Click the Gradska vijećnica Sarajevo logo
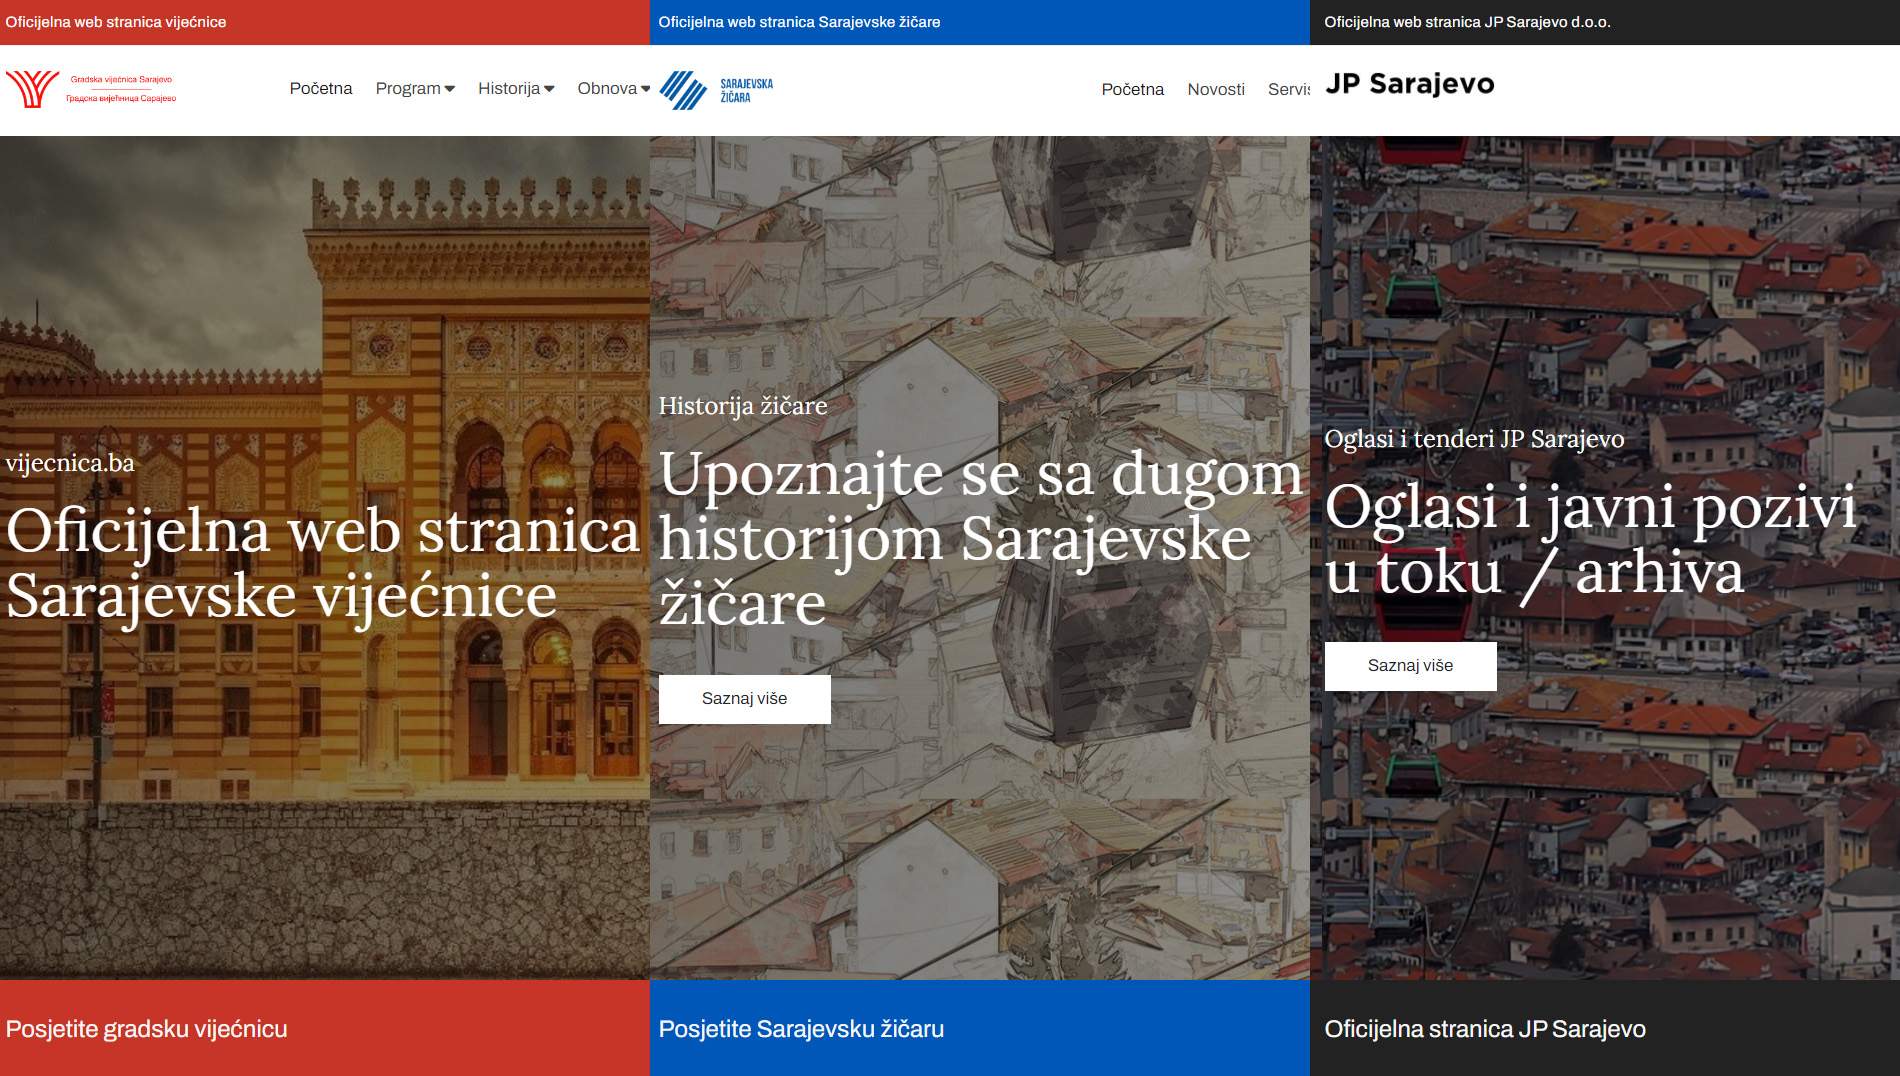Image resolution: width=1900 pixels, height=1076 pixels. 91,89
